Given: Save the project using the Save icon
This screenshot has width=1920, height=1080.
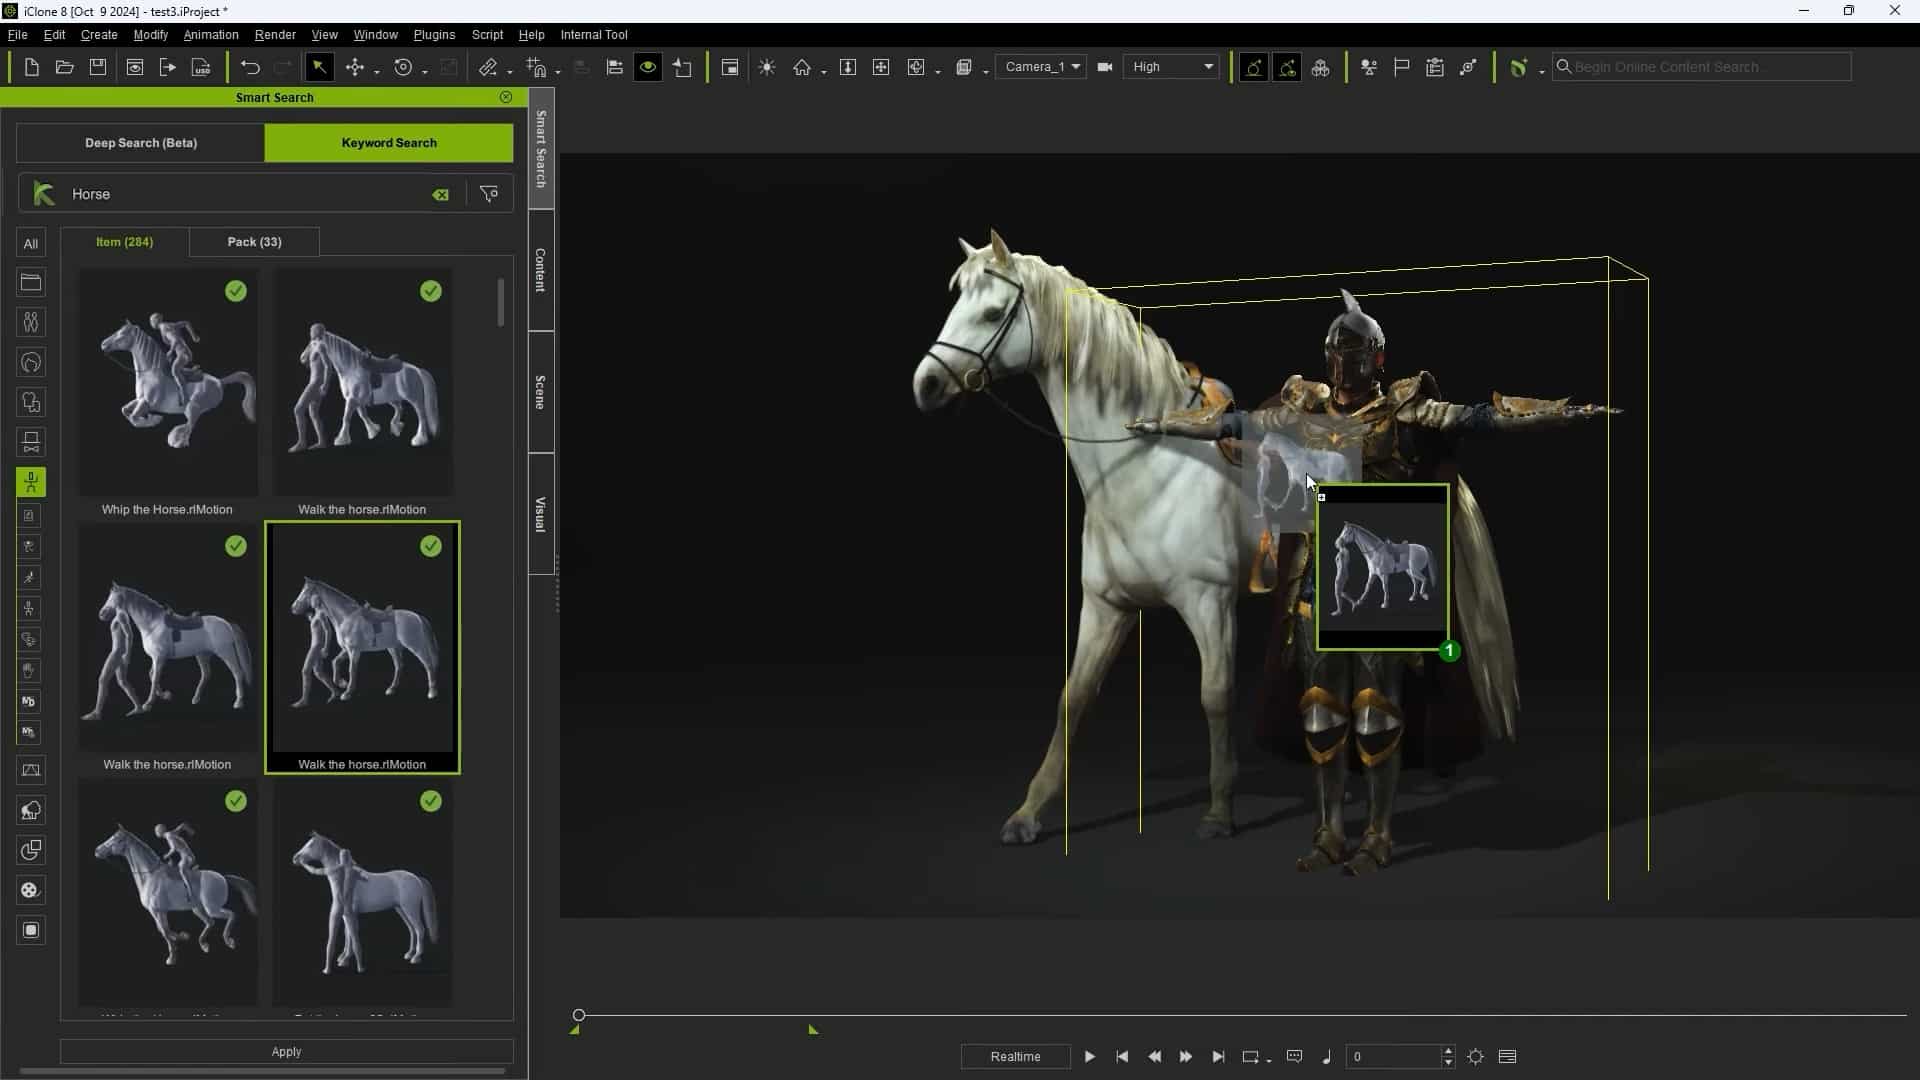Looking at the screenshot, I should click(97, 67).
